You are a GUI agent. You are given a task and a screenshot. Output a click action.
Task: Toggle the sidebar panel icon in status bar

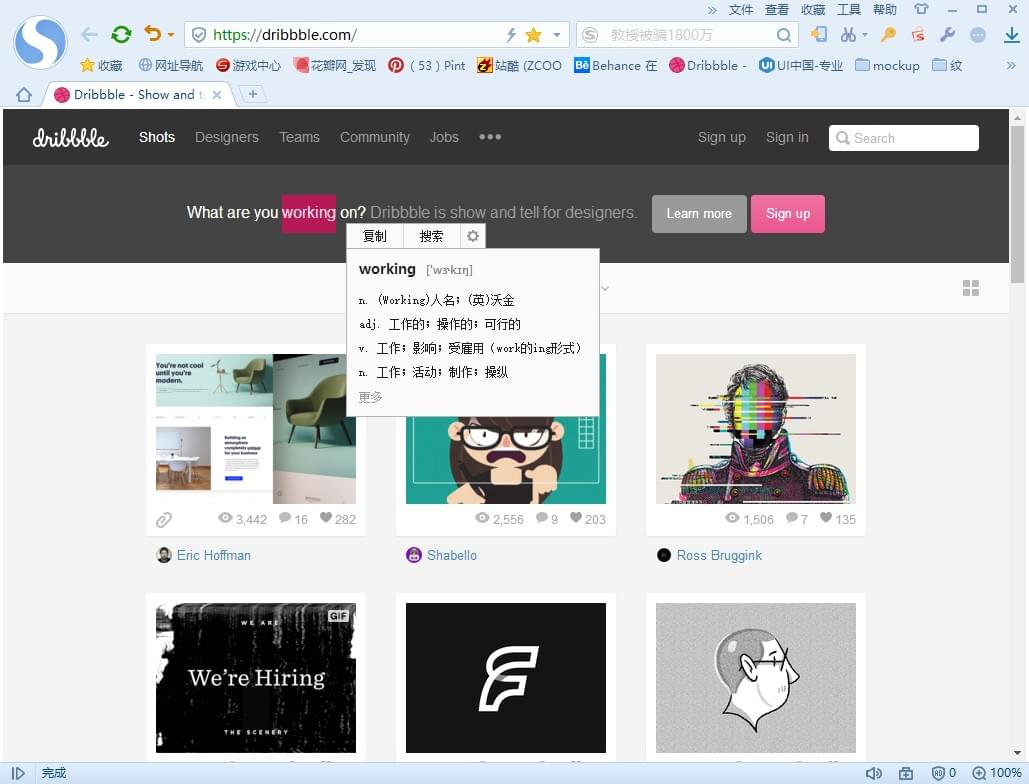[x=18, y=773]
